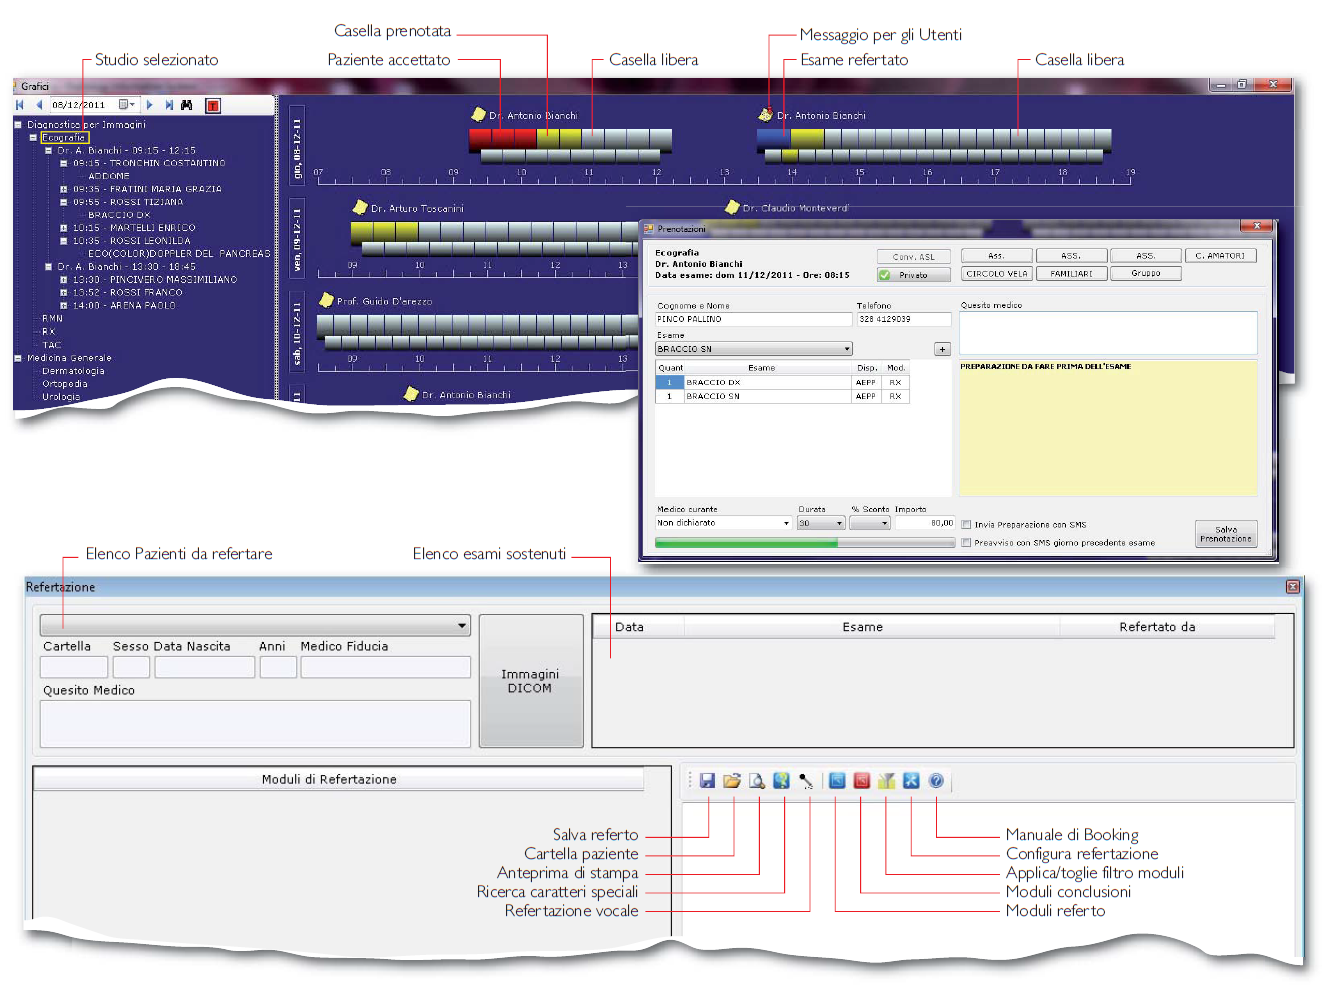This screenshot has height=988, width=1339.
Task: Click the Conv. ASL button
Action: (914, 257)
